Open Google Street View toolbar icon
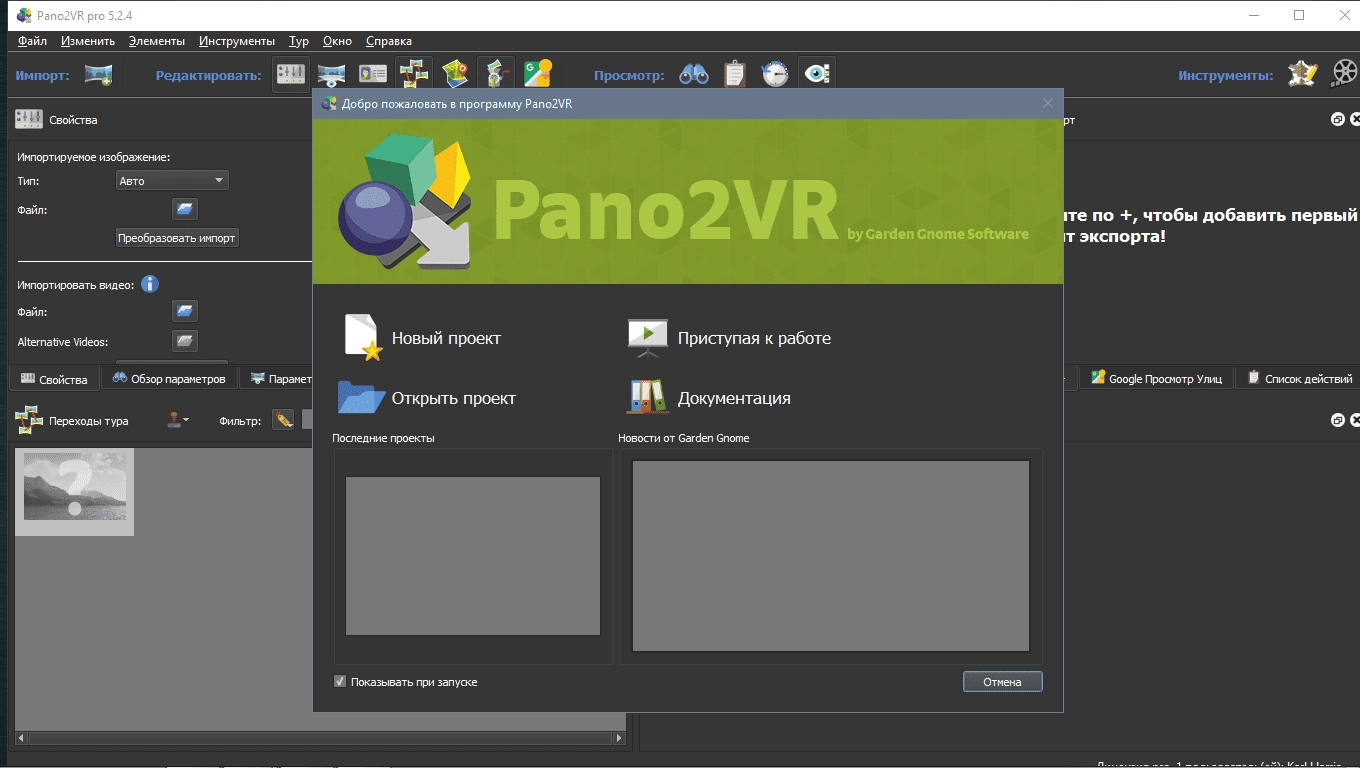 tap(537, 74)
